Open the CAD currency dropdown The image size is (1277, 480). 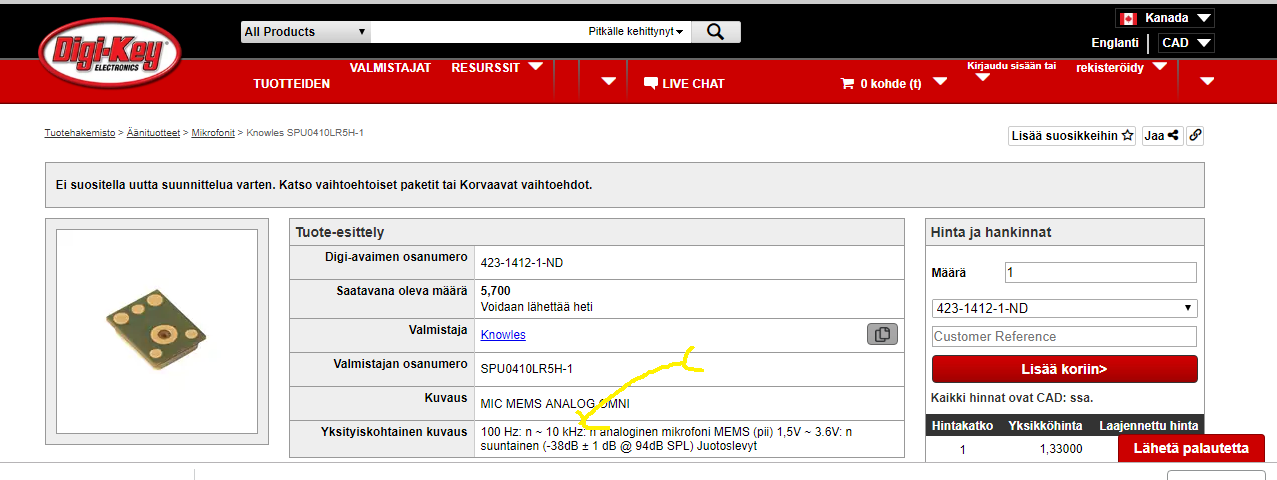tap(1187, 43)
